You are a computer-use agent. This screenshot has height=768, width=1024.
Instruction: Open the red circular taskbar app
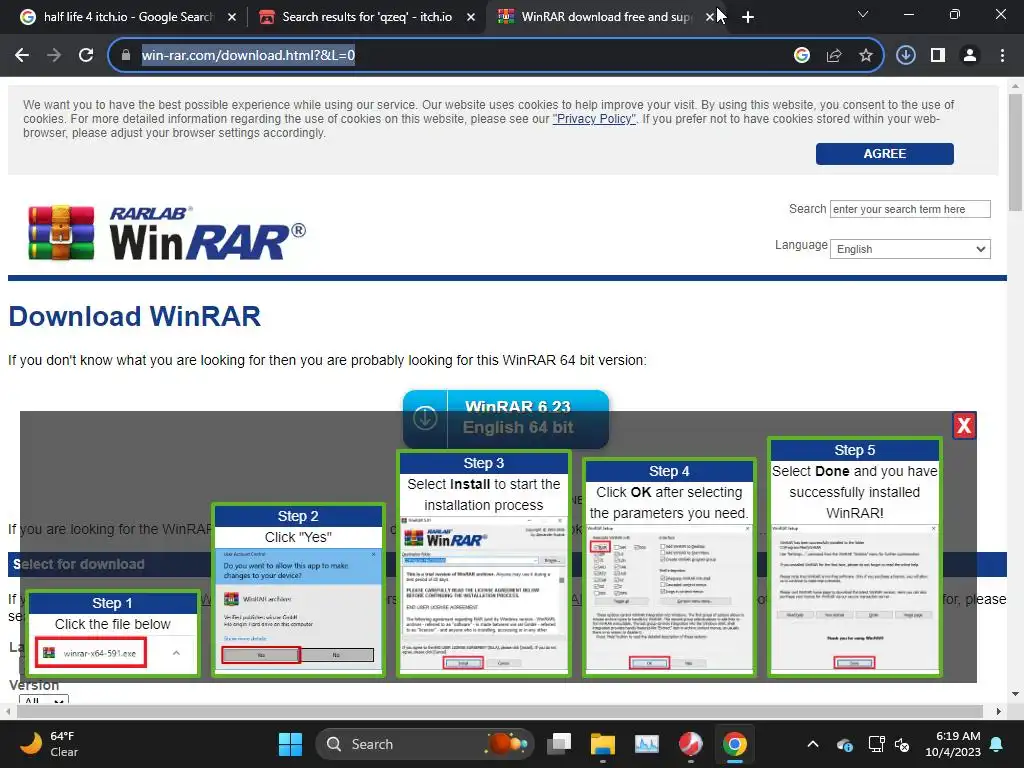click(690, 744)
